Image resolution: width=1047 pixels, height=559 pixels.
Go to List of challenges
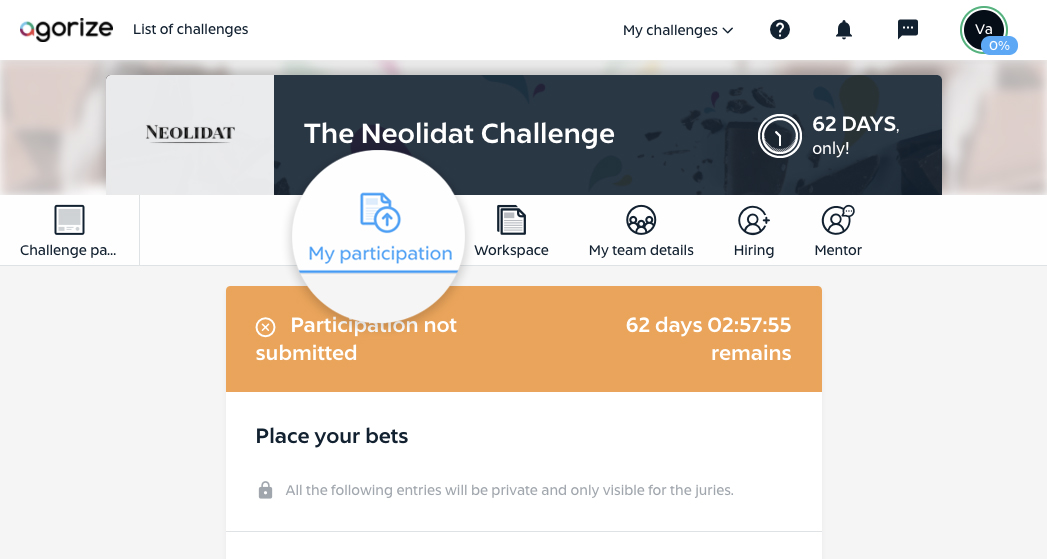(190, 29)
